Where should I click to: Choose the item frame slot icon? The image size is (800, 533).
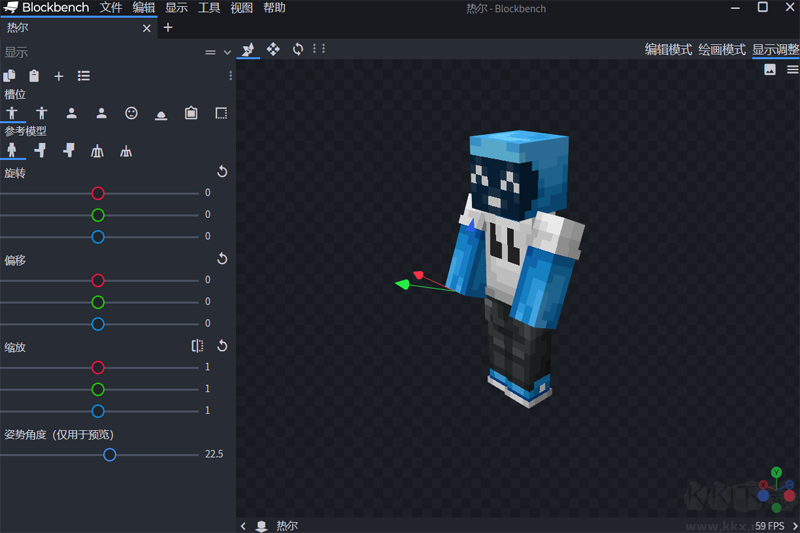[191, 114]
